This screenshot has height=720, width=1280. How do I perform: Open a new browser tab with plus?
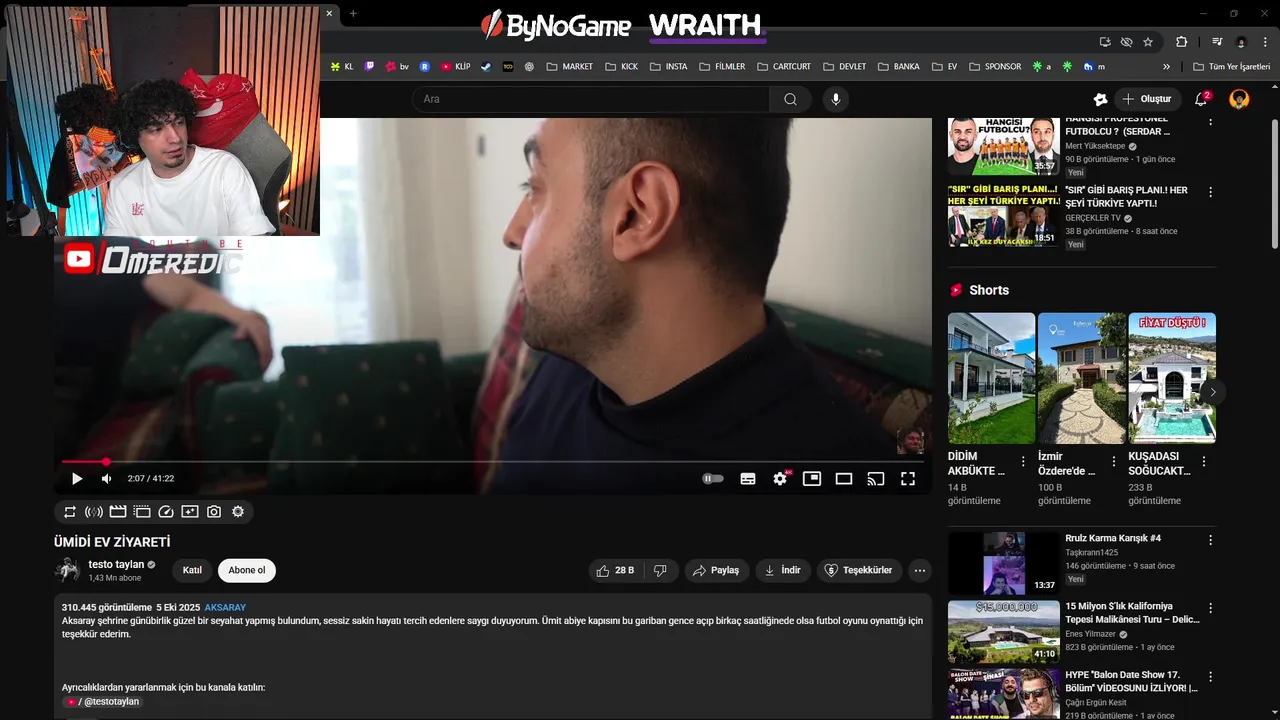(353, 13)
